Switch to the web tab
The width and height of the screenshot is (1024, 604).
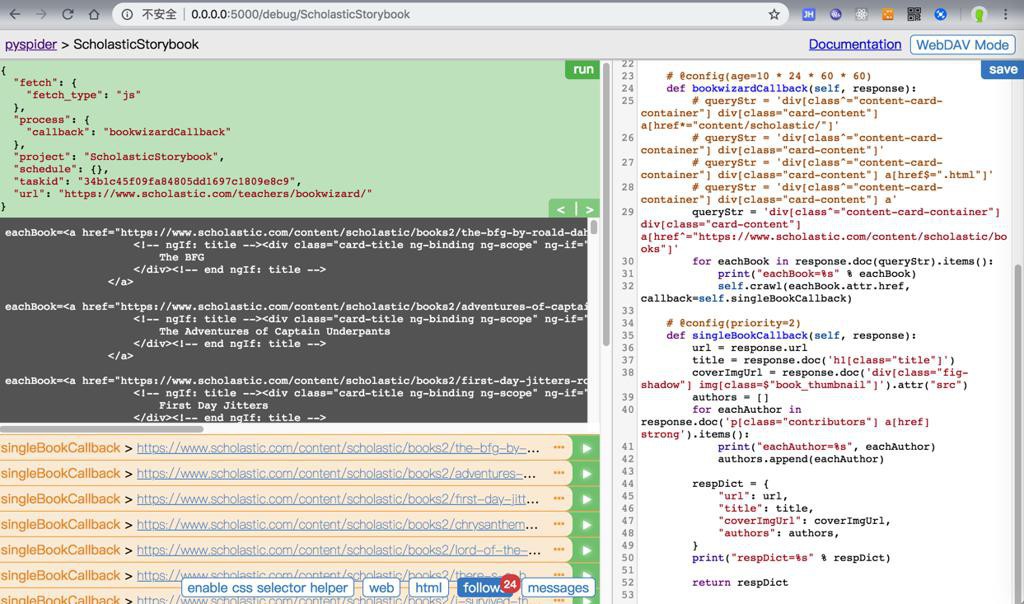381,588
